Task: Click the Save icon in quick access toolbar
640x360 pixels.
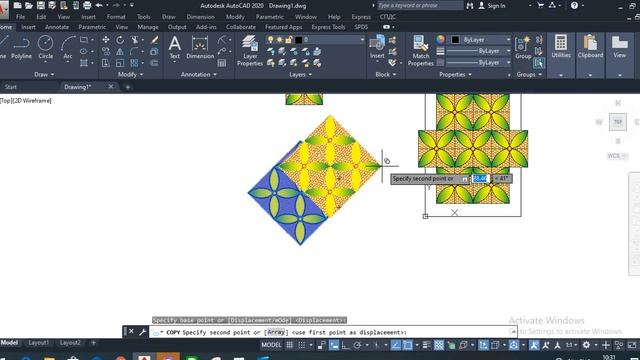Action: pos(40,5)
